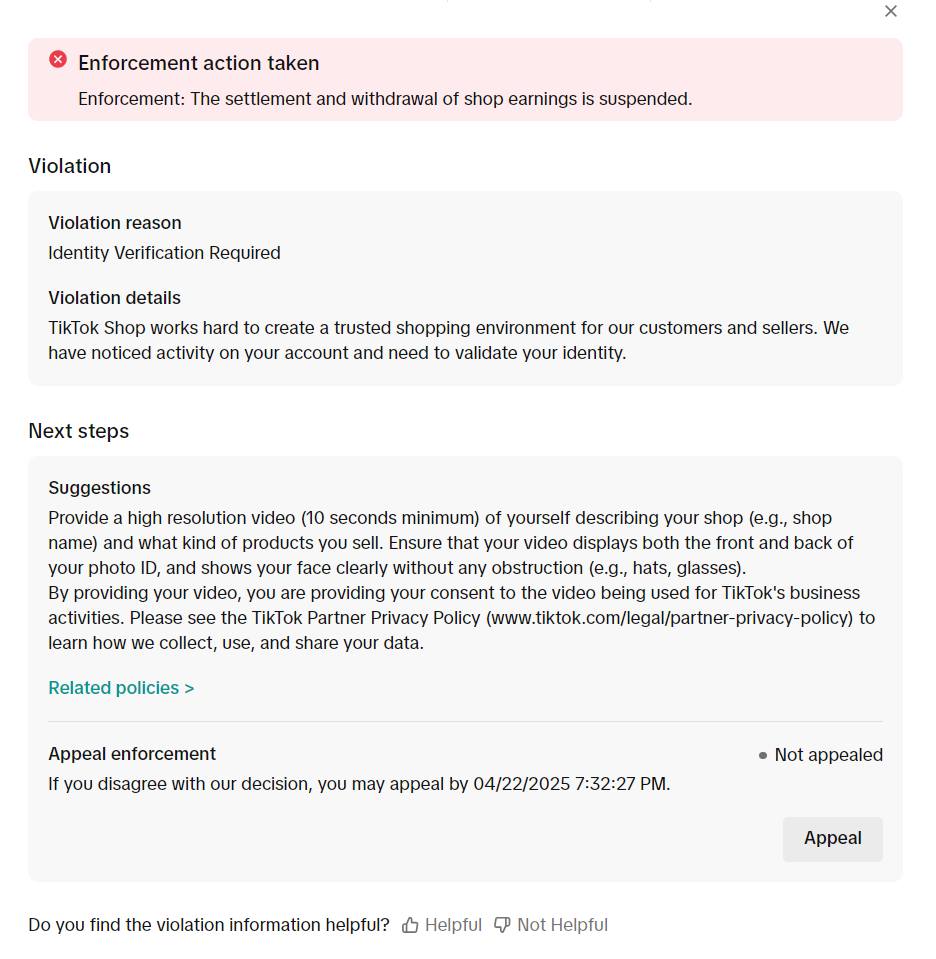This screenshot has height=959, width=936.
Task: Open the Related policies link
Action: coord(121,688)
